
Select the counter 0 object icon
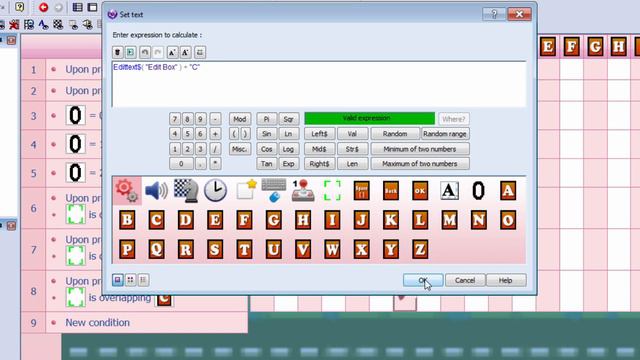478,191
